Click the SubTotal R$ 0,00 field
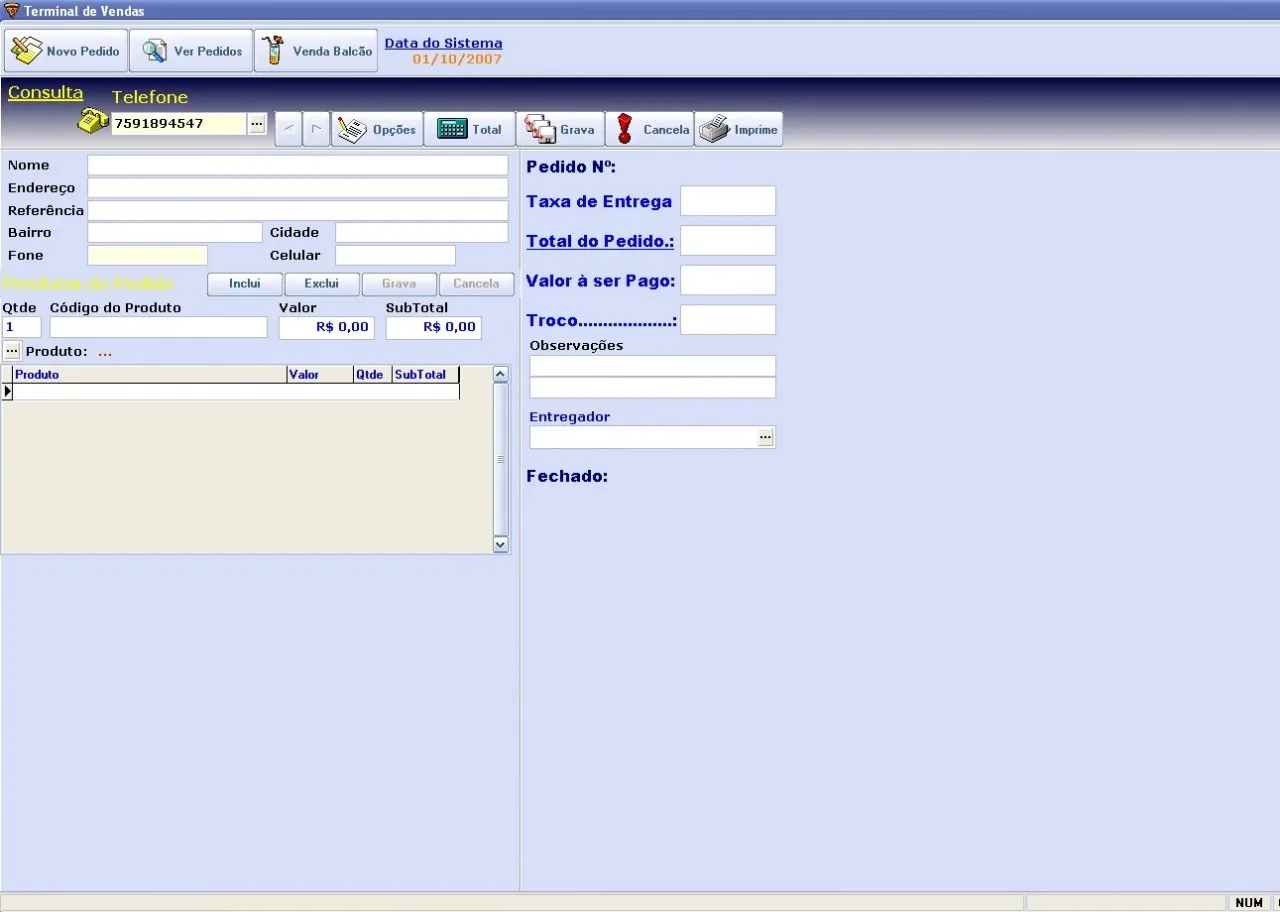This screenshot has width=1280, height=912. (434, 327)
